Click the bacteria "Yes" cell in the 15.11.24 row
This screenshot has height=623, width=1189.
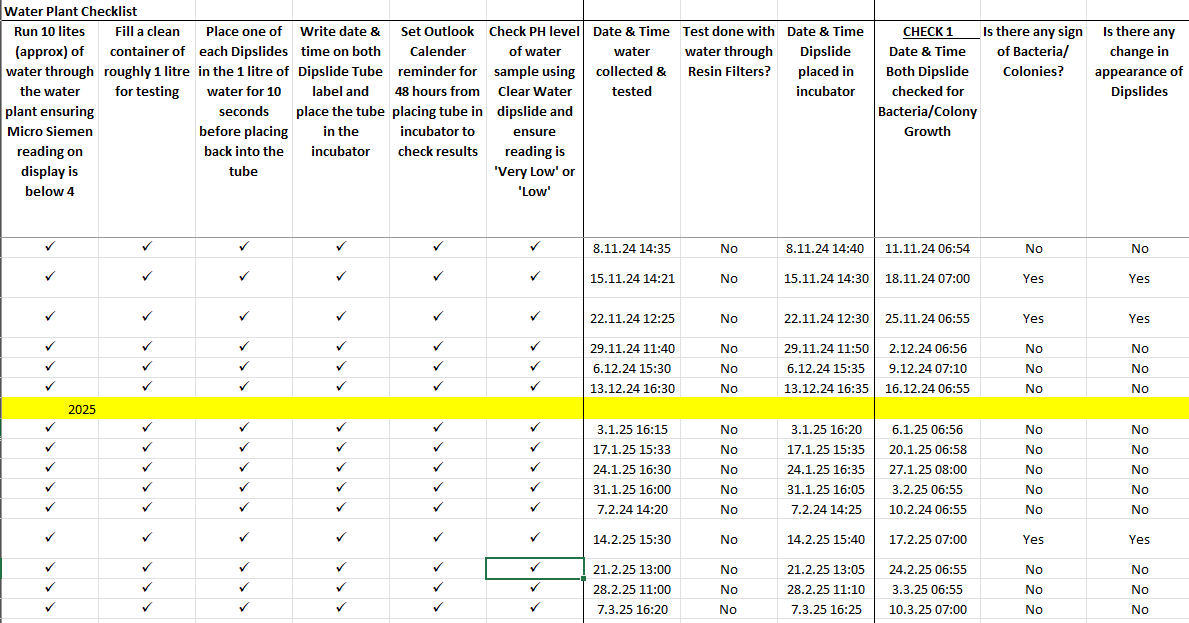point(1033,279)
